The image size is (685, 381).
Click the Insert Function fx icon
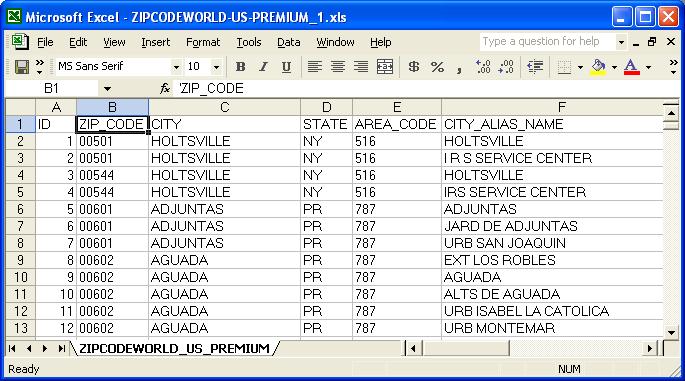165,89
